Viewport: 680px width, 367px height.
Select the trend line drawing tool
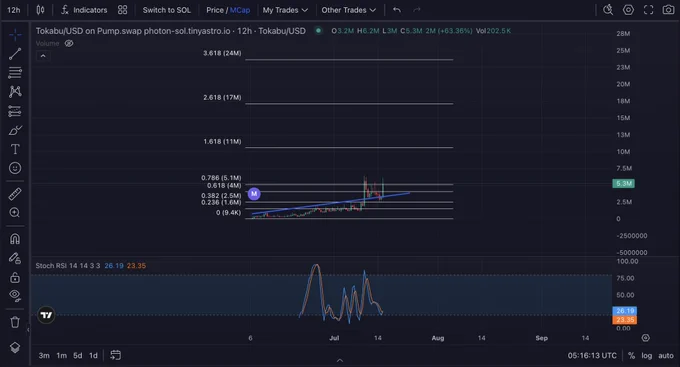point(15,53)
